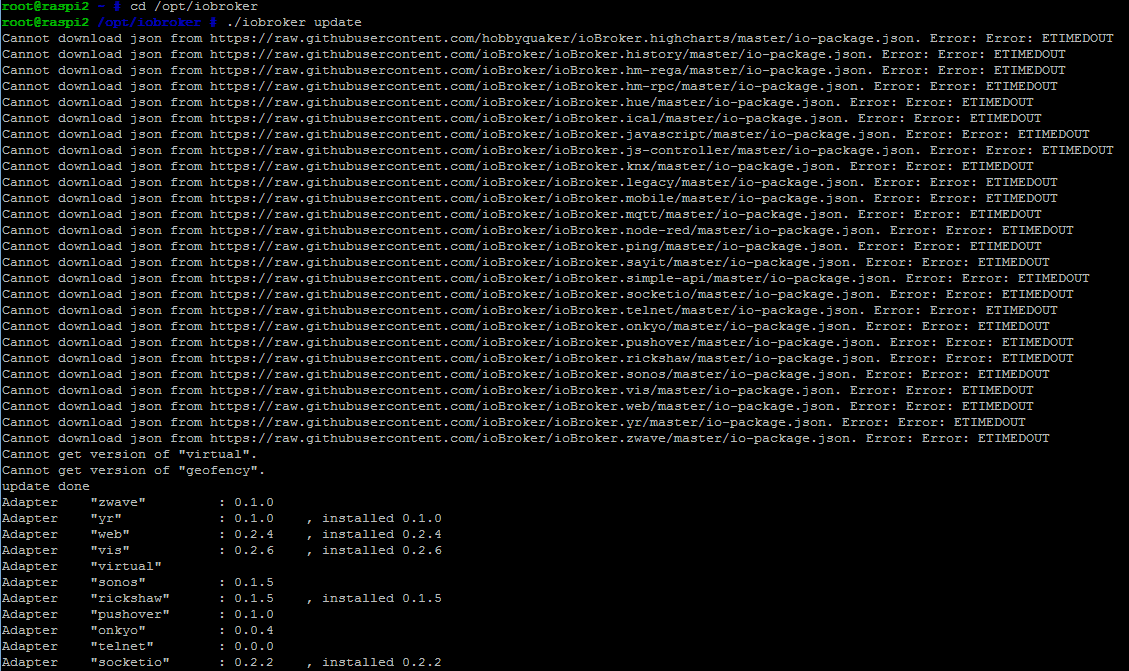
Task: Click the ioBroker.sayit download URL
Action: click(x=530, y=262)
